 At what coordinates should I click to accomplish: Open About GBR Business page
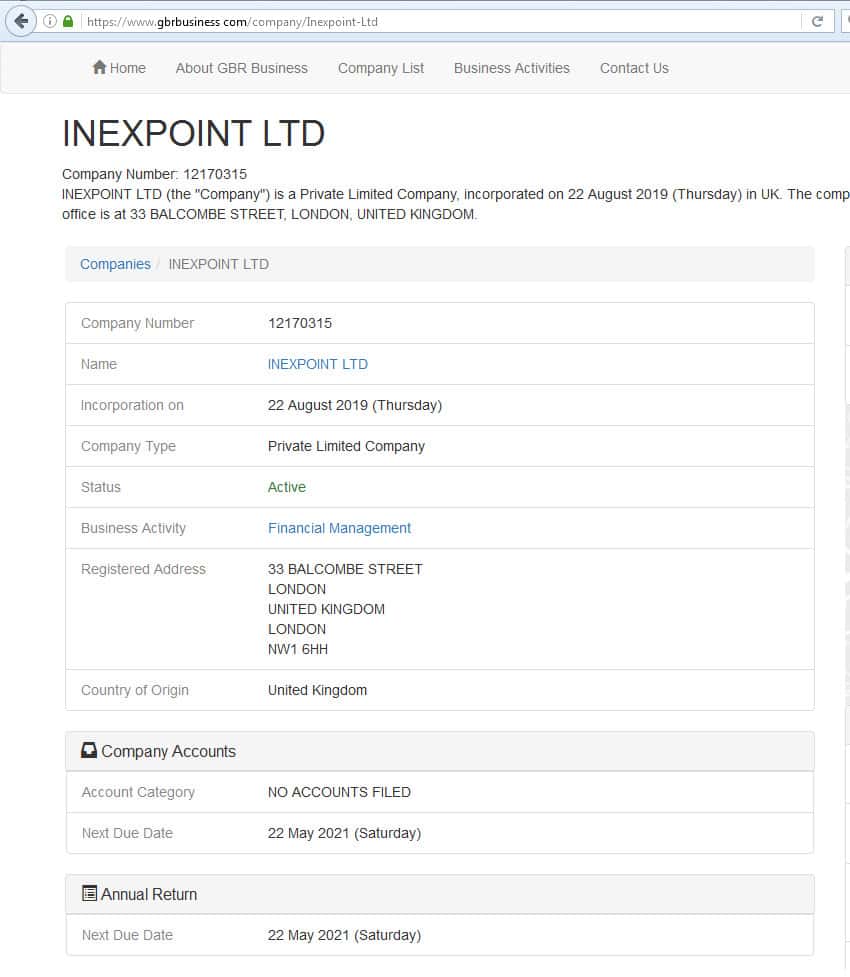pos(241,68)
